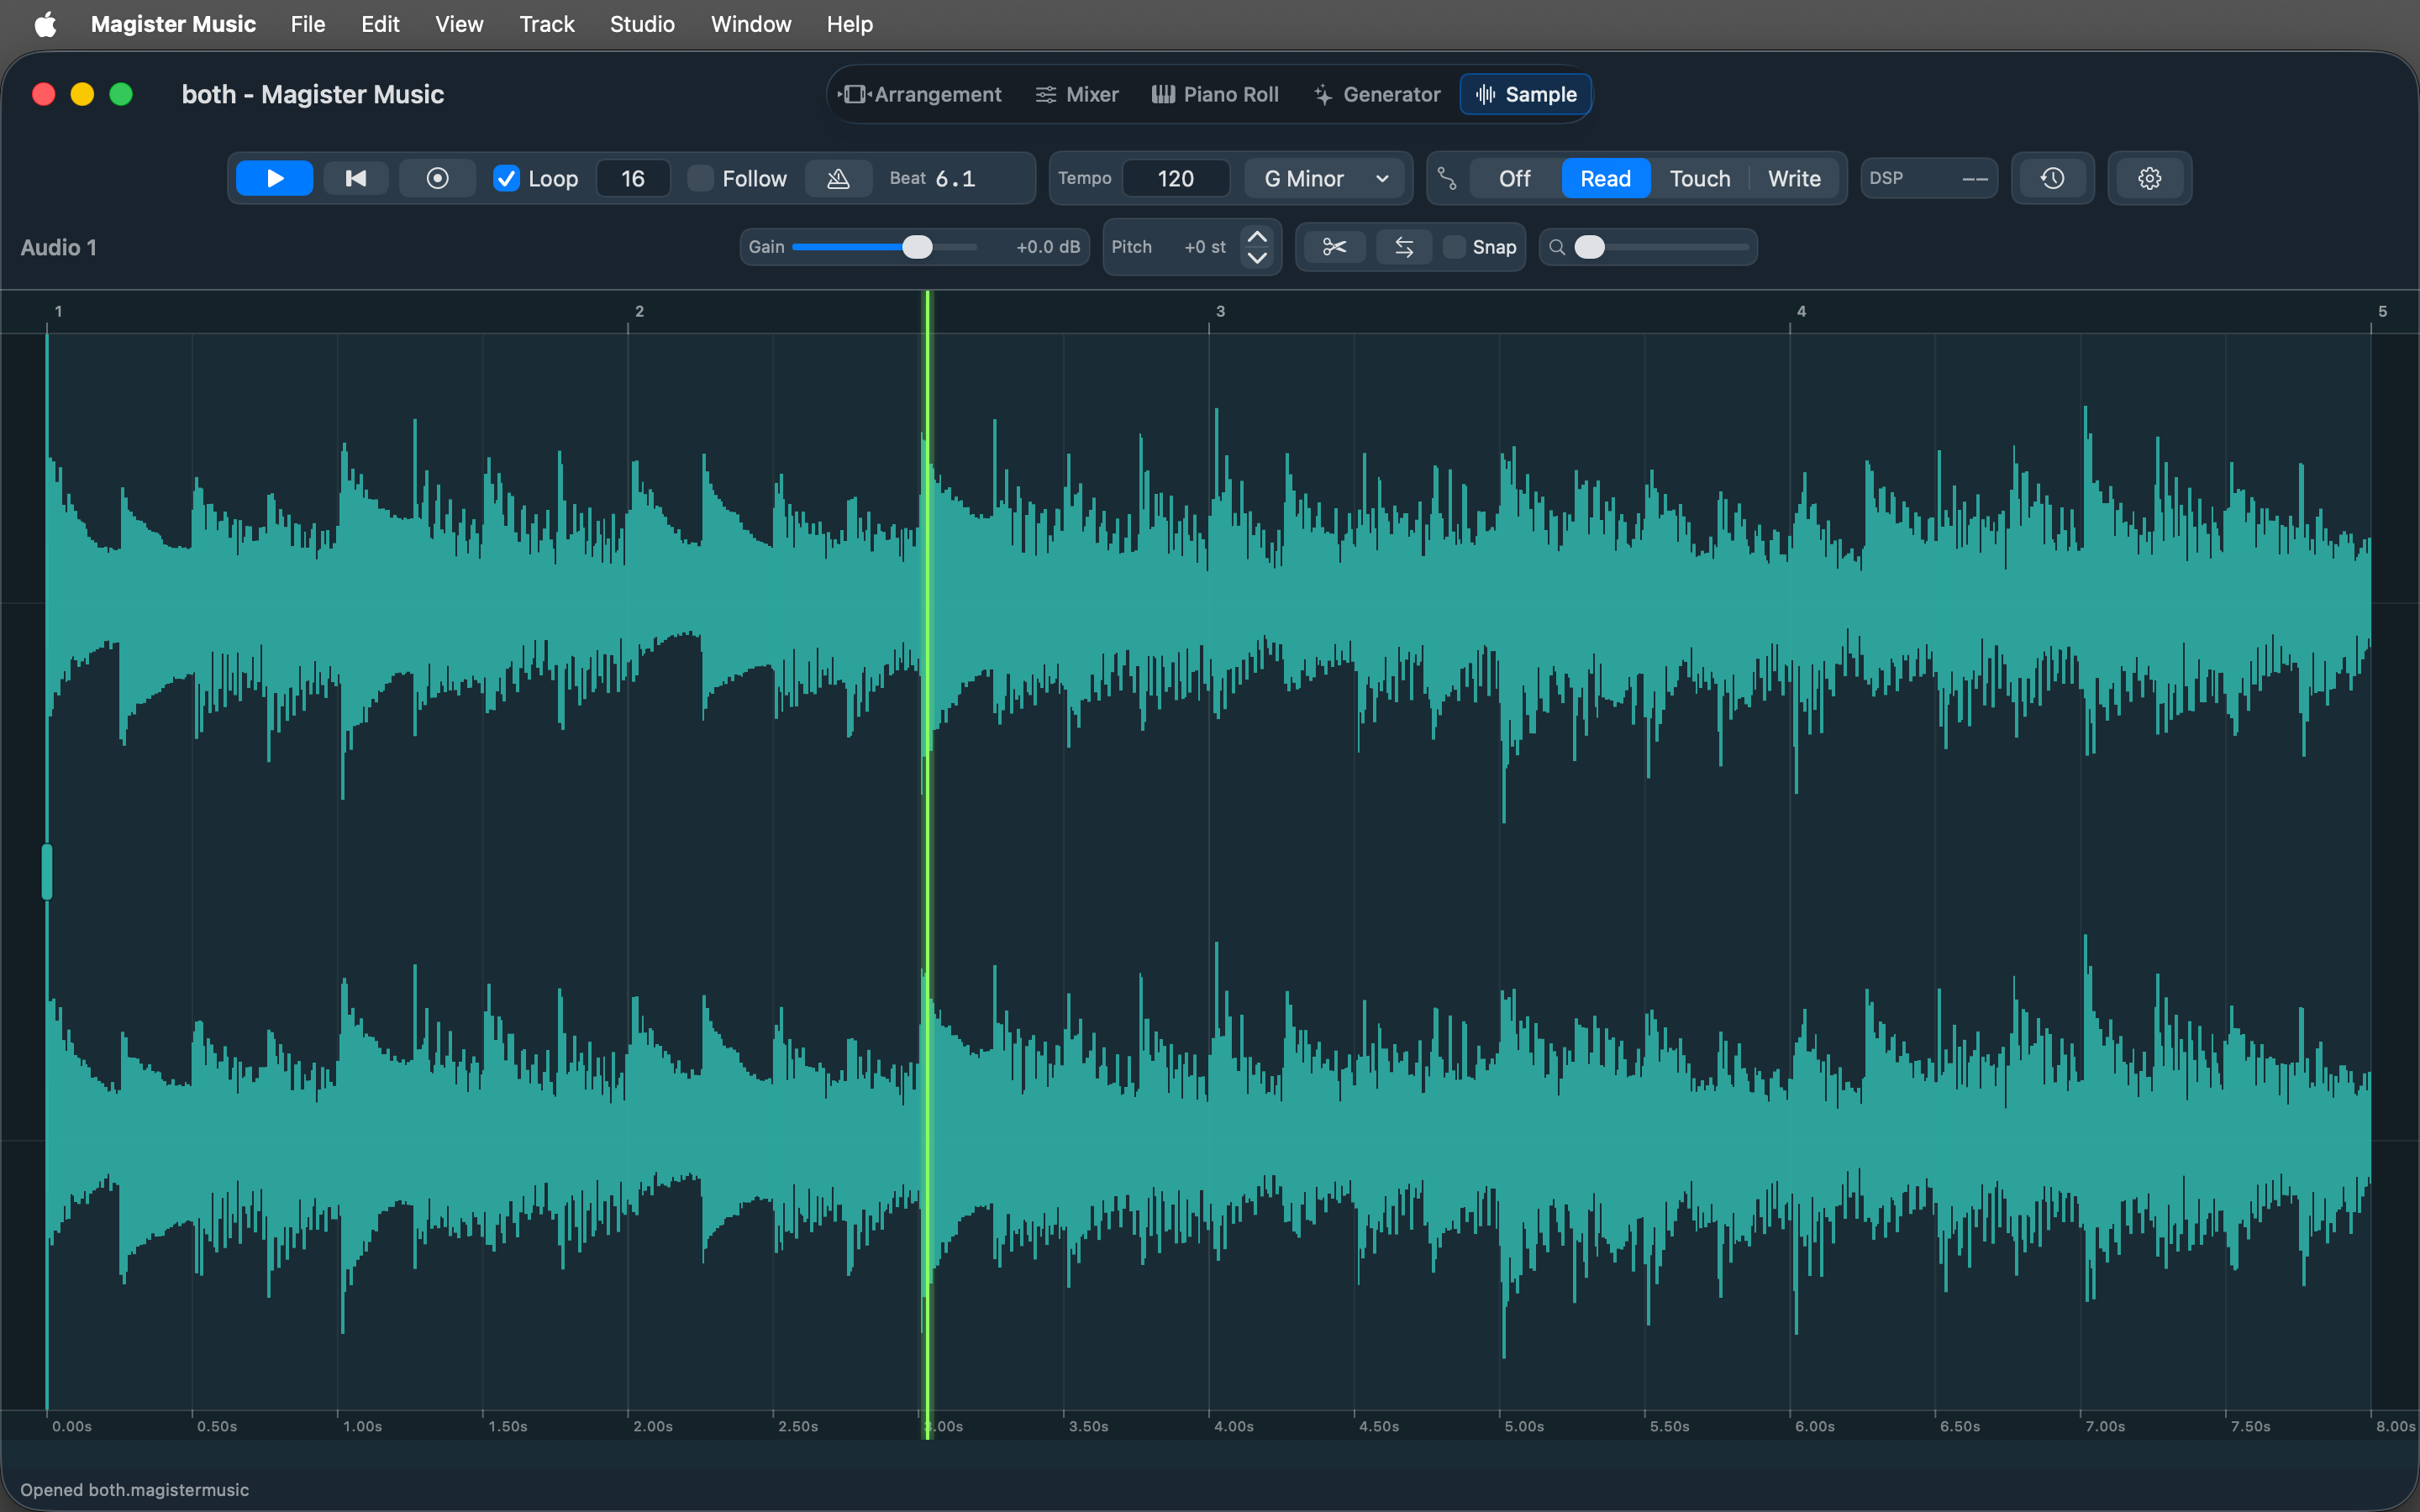Switch to the Mixer tab
The height and width of the screenshot is (1512, 2420).
(x=1077, y=94)
